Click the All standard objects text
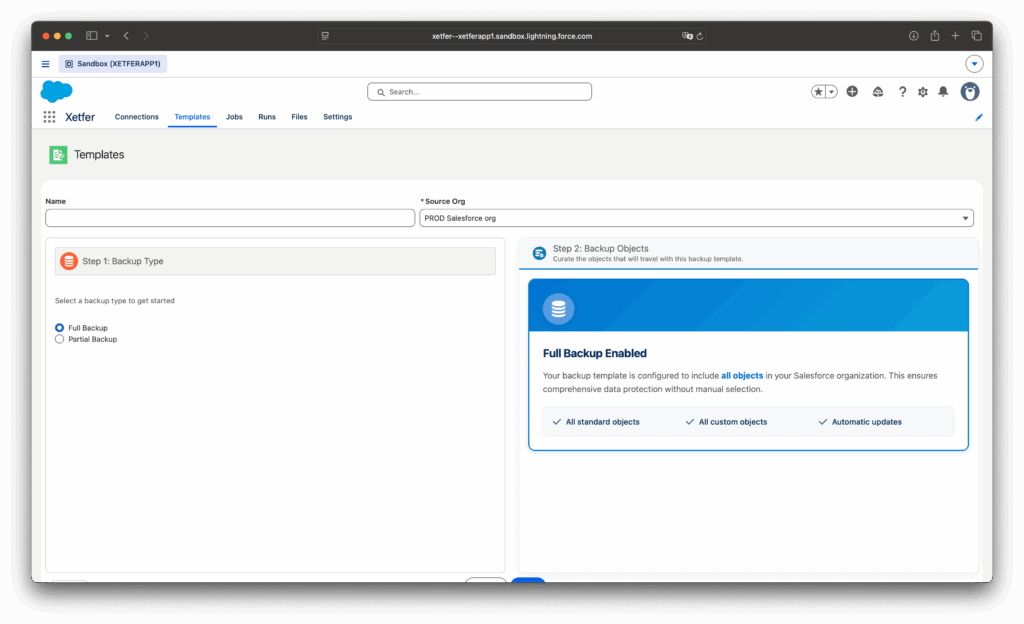 coord(603,422)
